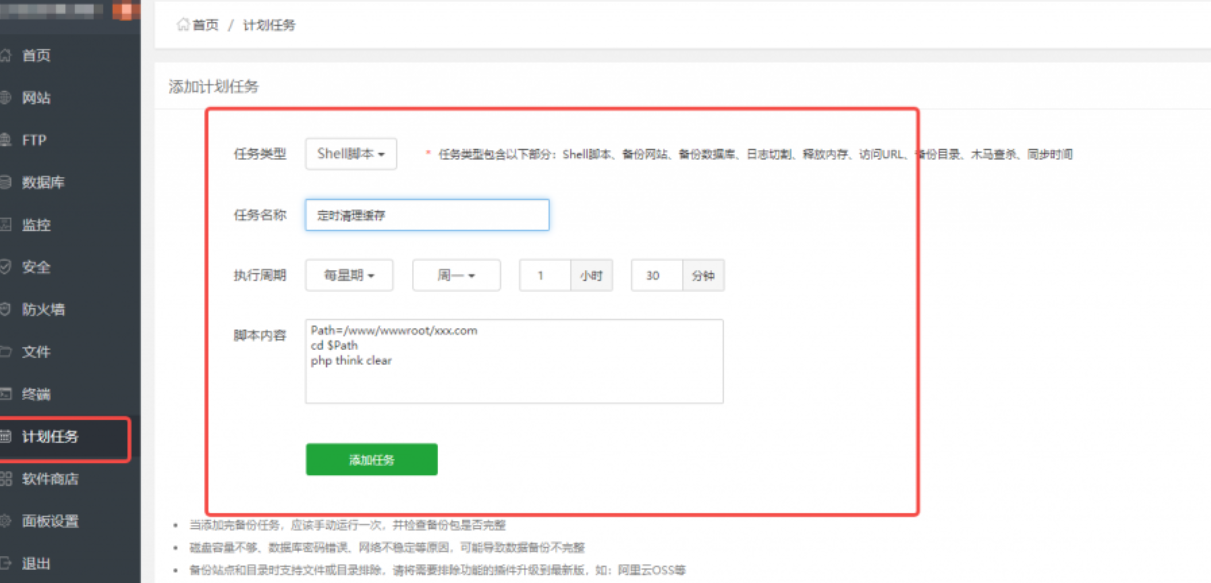Select 防火墙 in the sidebar
Image resolution: width=1211 pixels, height=583 pixels.
pyautogui.click(x=44, y=310)
